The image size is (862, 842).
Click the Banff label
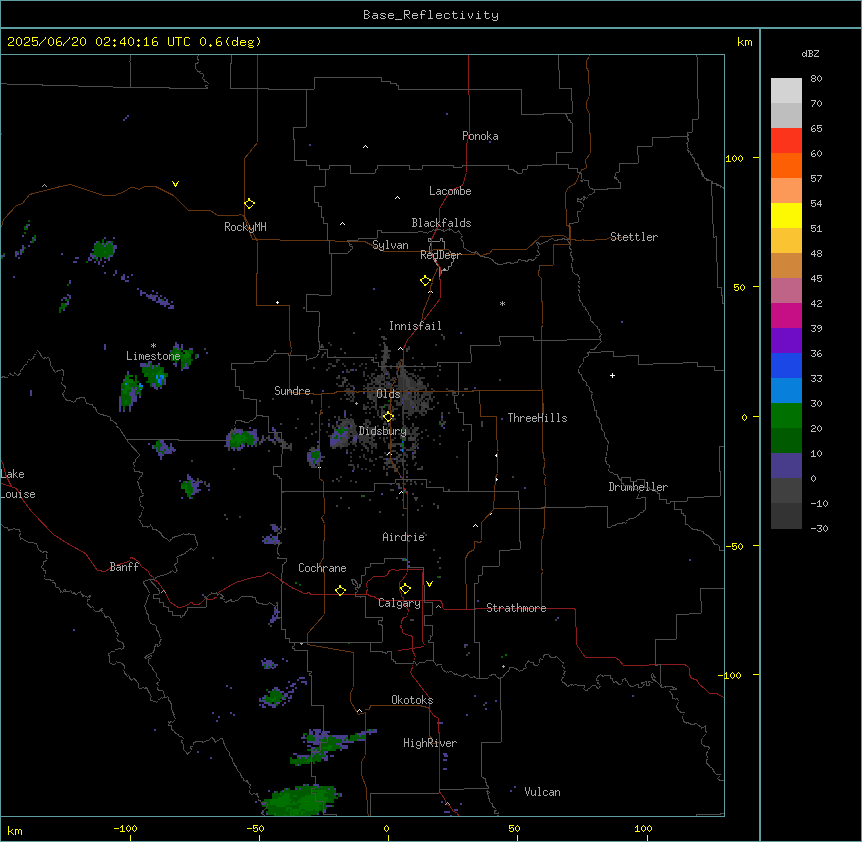tap(124, 567)
